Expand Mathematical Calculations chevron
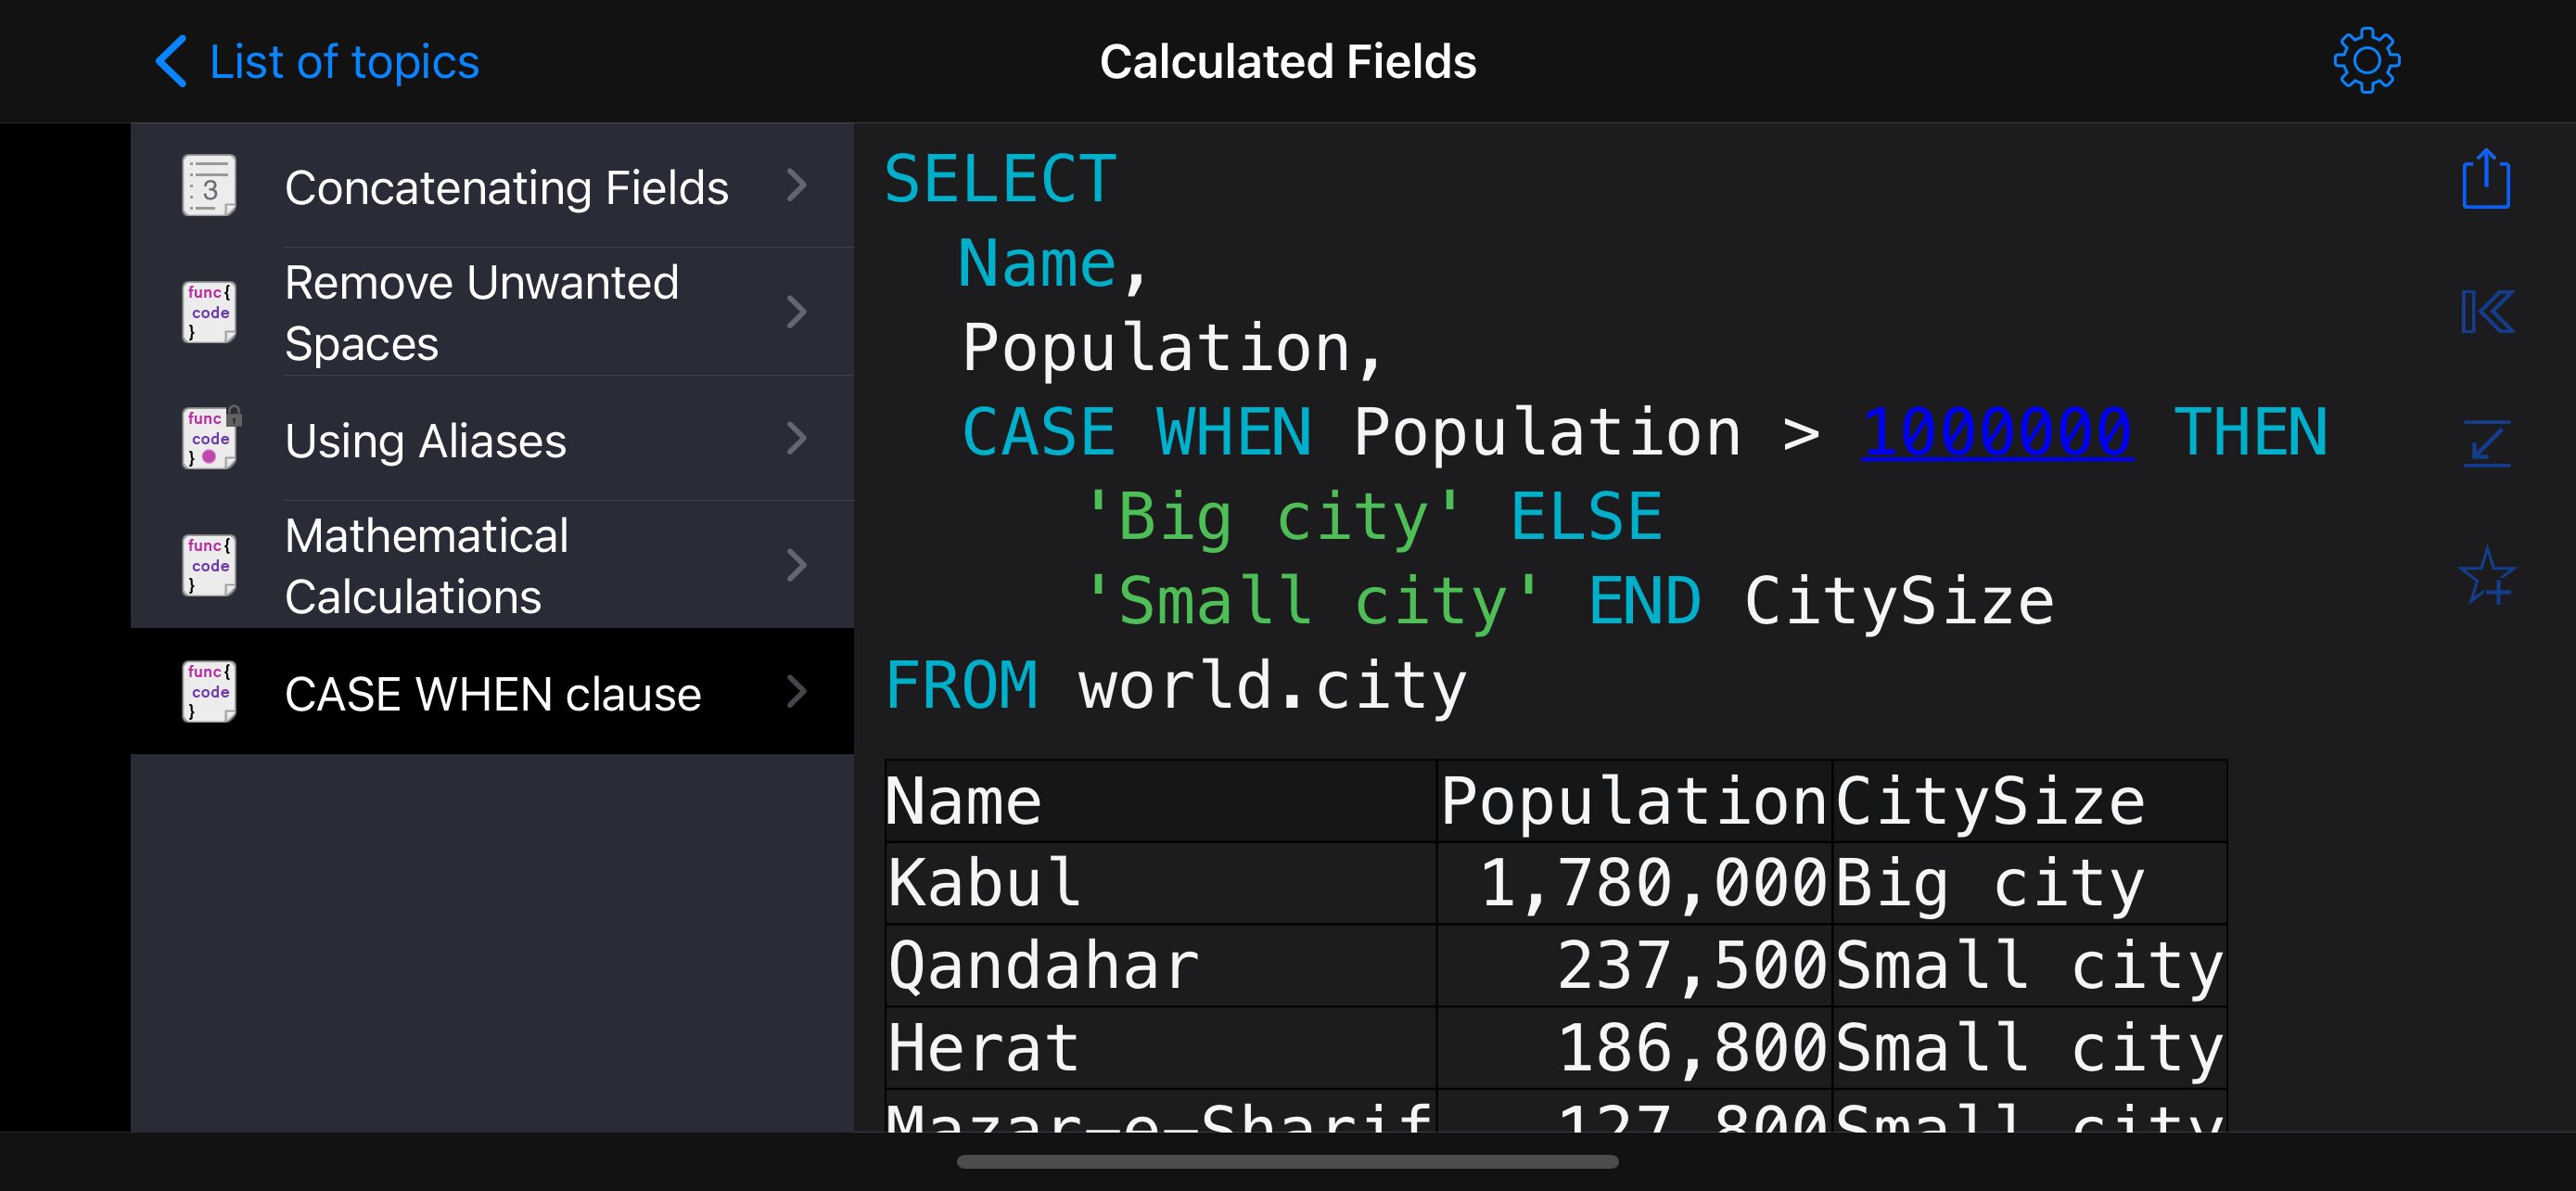Image resolution: width=2576 pixels, height=1191 pixels. coord(796,565)
